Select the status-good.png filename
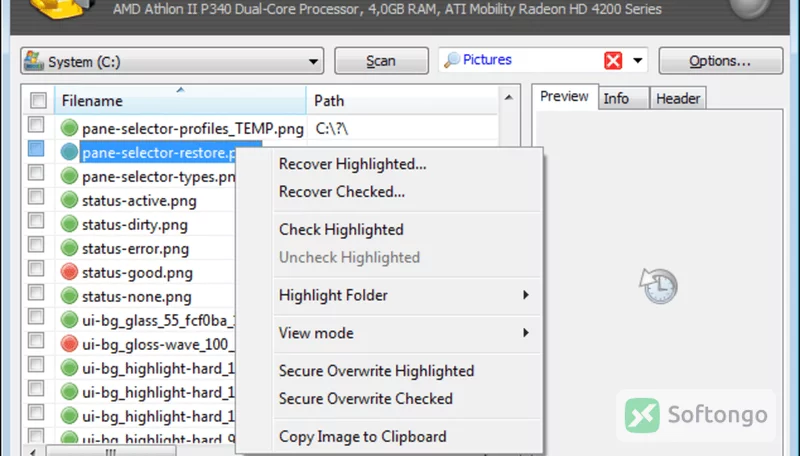The height and width of the screenshot is (456, 800). pos(137,272)
